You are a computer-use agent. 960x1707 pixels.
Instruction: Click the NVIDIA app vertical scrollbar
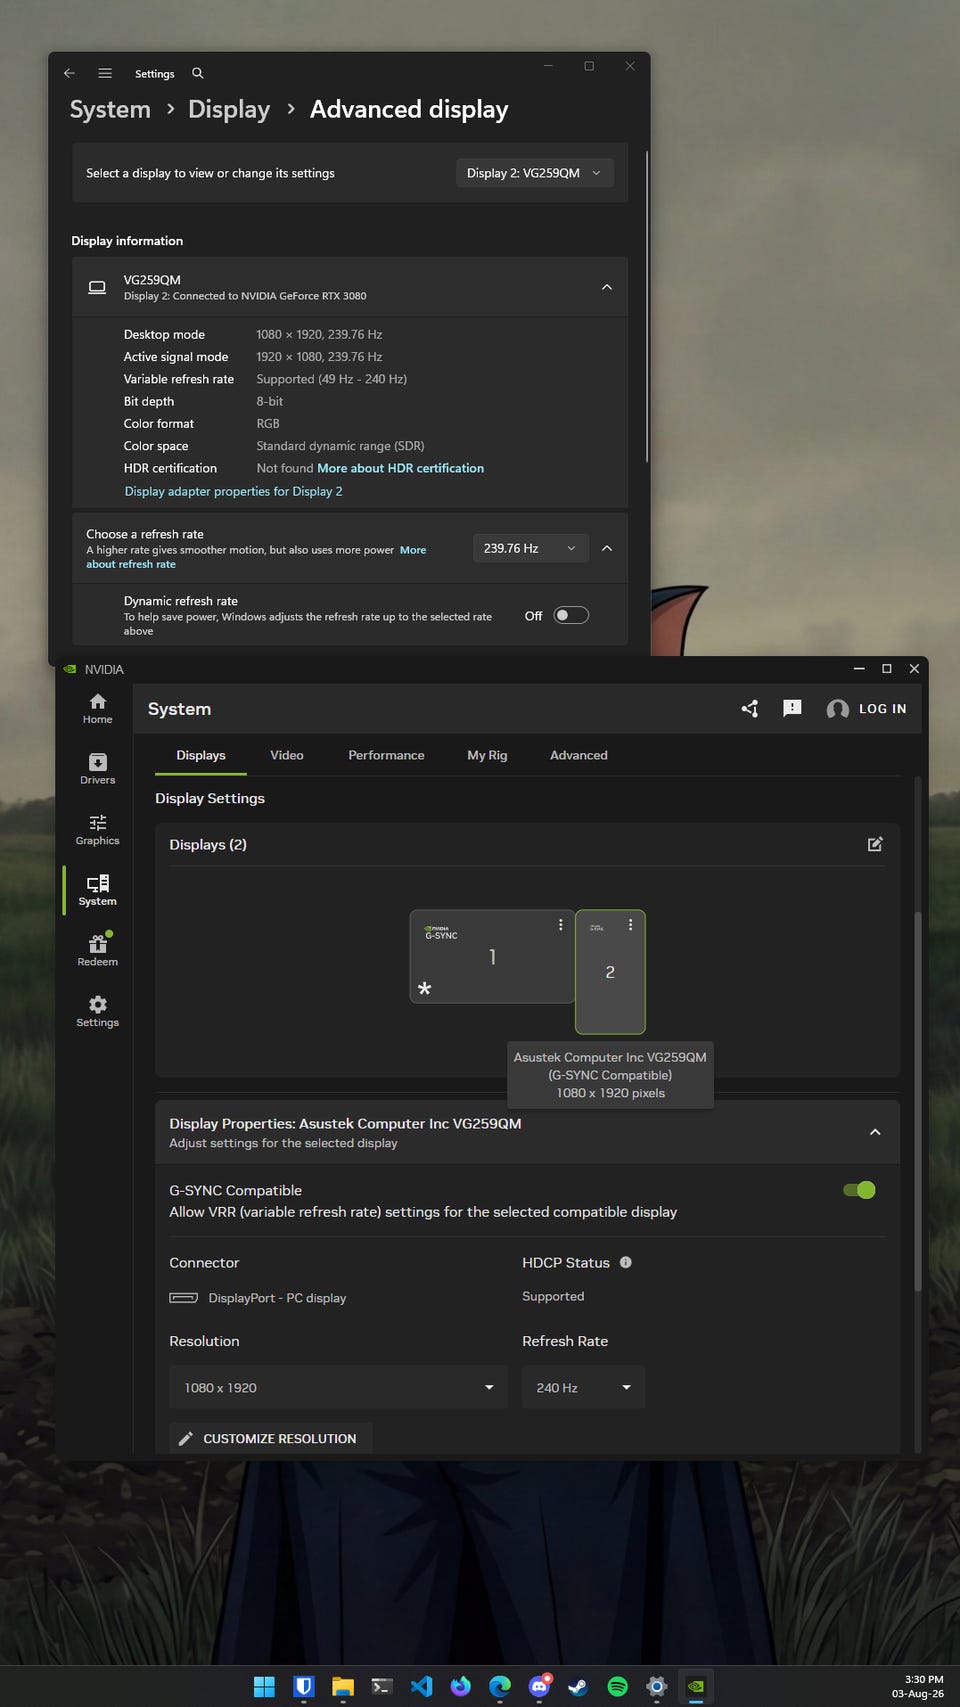tap(917, 1100)
